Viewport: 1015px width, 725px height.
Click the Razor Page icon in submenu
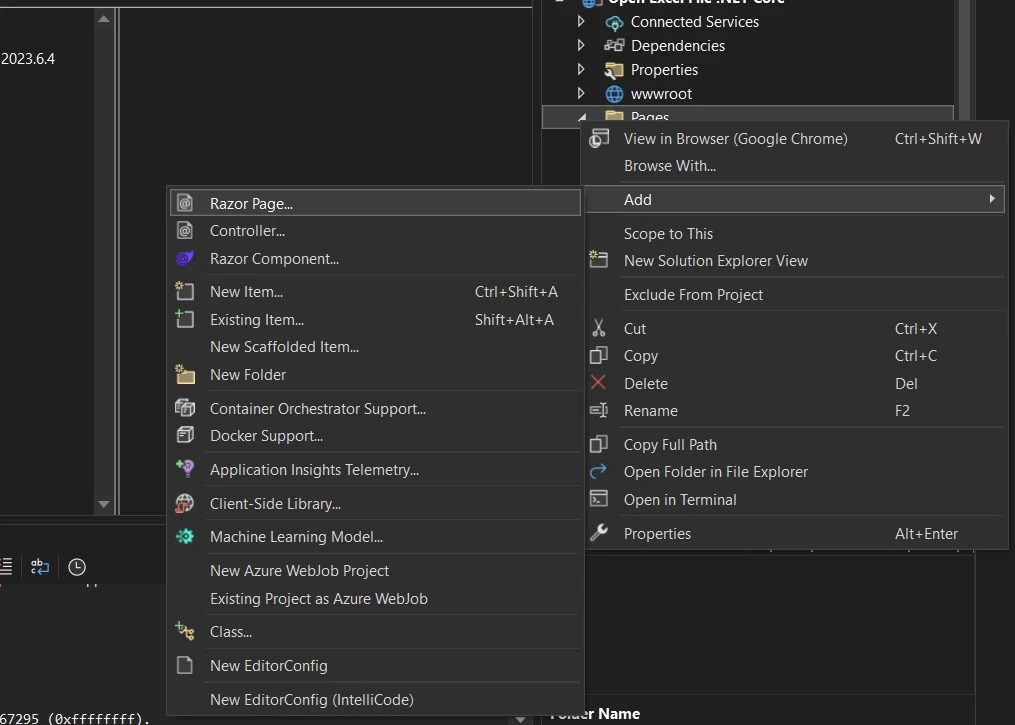185,203
